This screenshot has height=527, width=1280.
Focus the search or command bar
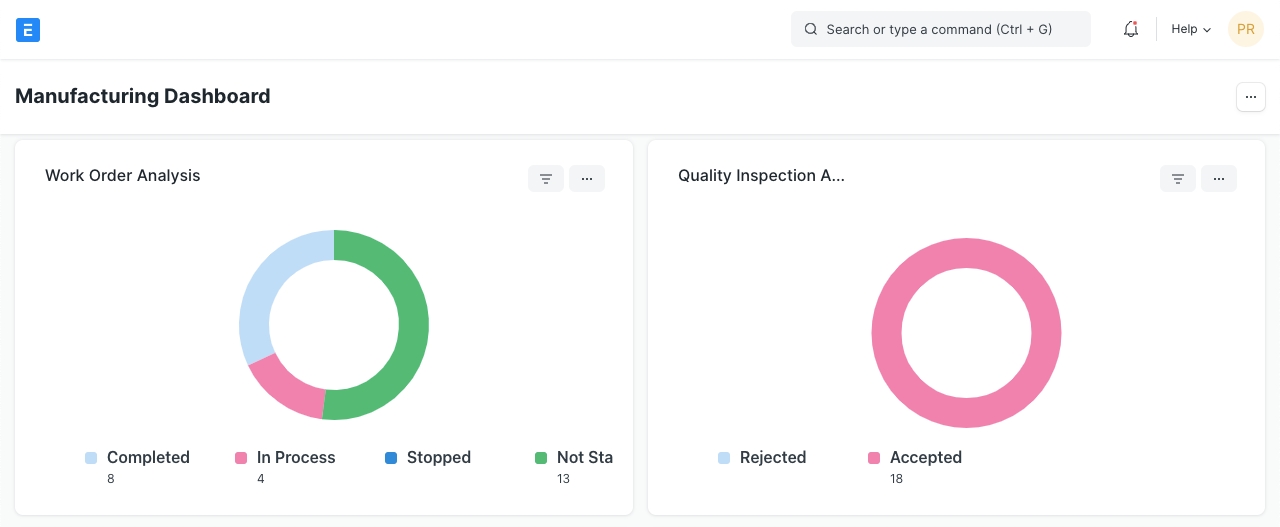point(940,30)
